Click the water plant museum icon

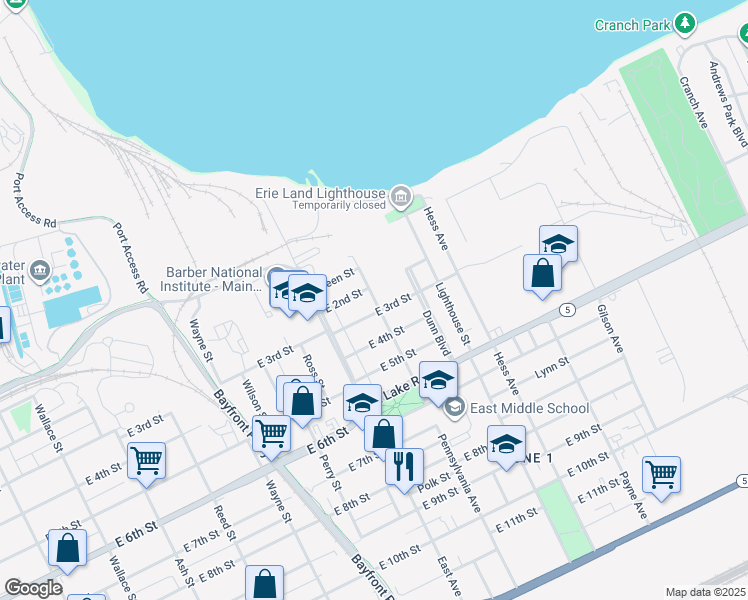40,270
